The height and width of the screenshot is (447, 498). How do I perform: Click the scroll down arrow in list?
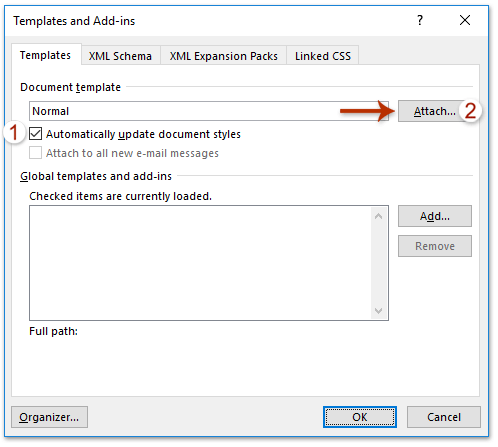(x=378, y=311)
